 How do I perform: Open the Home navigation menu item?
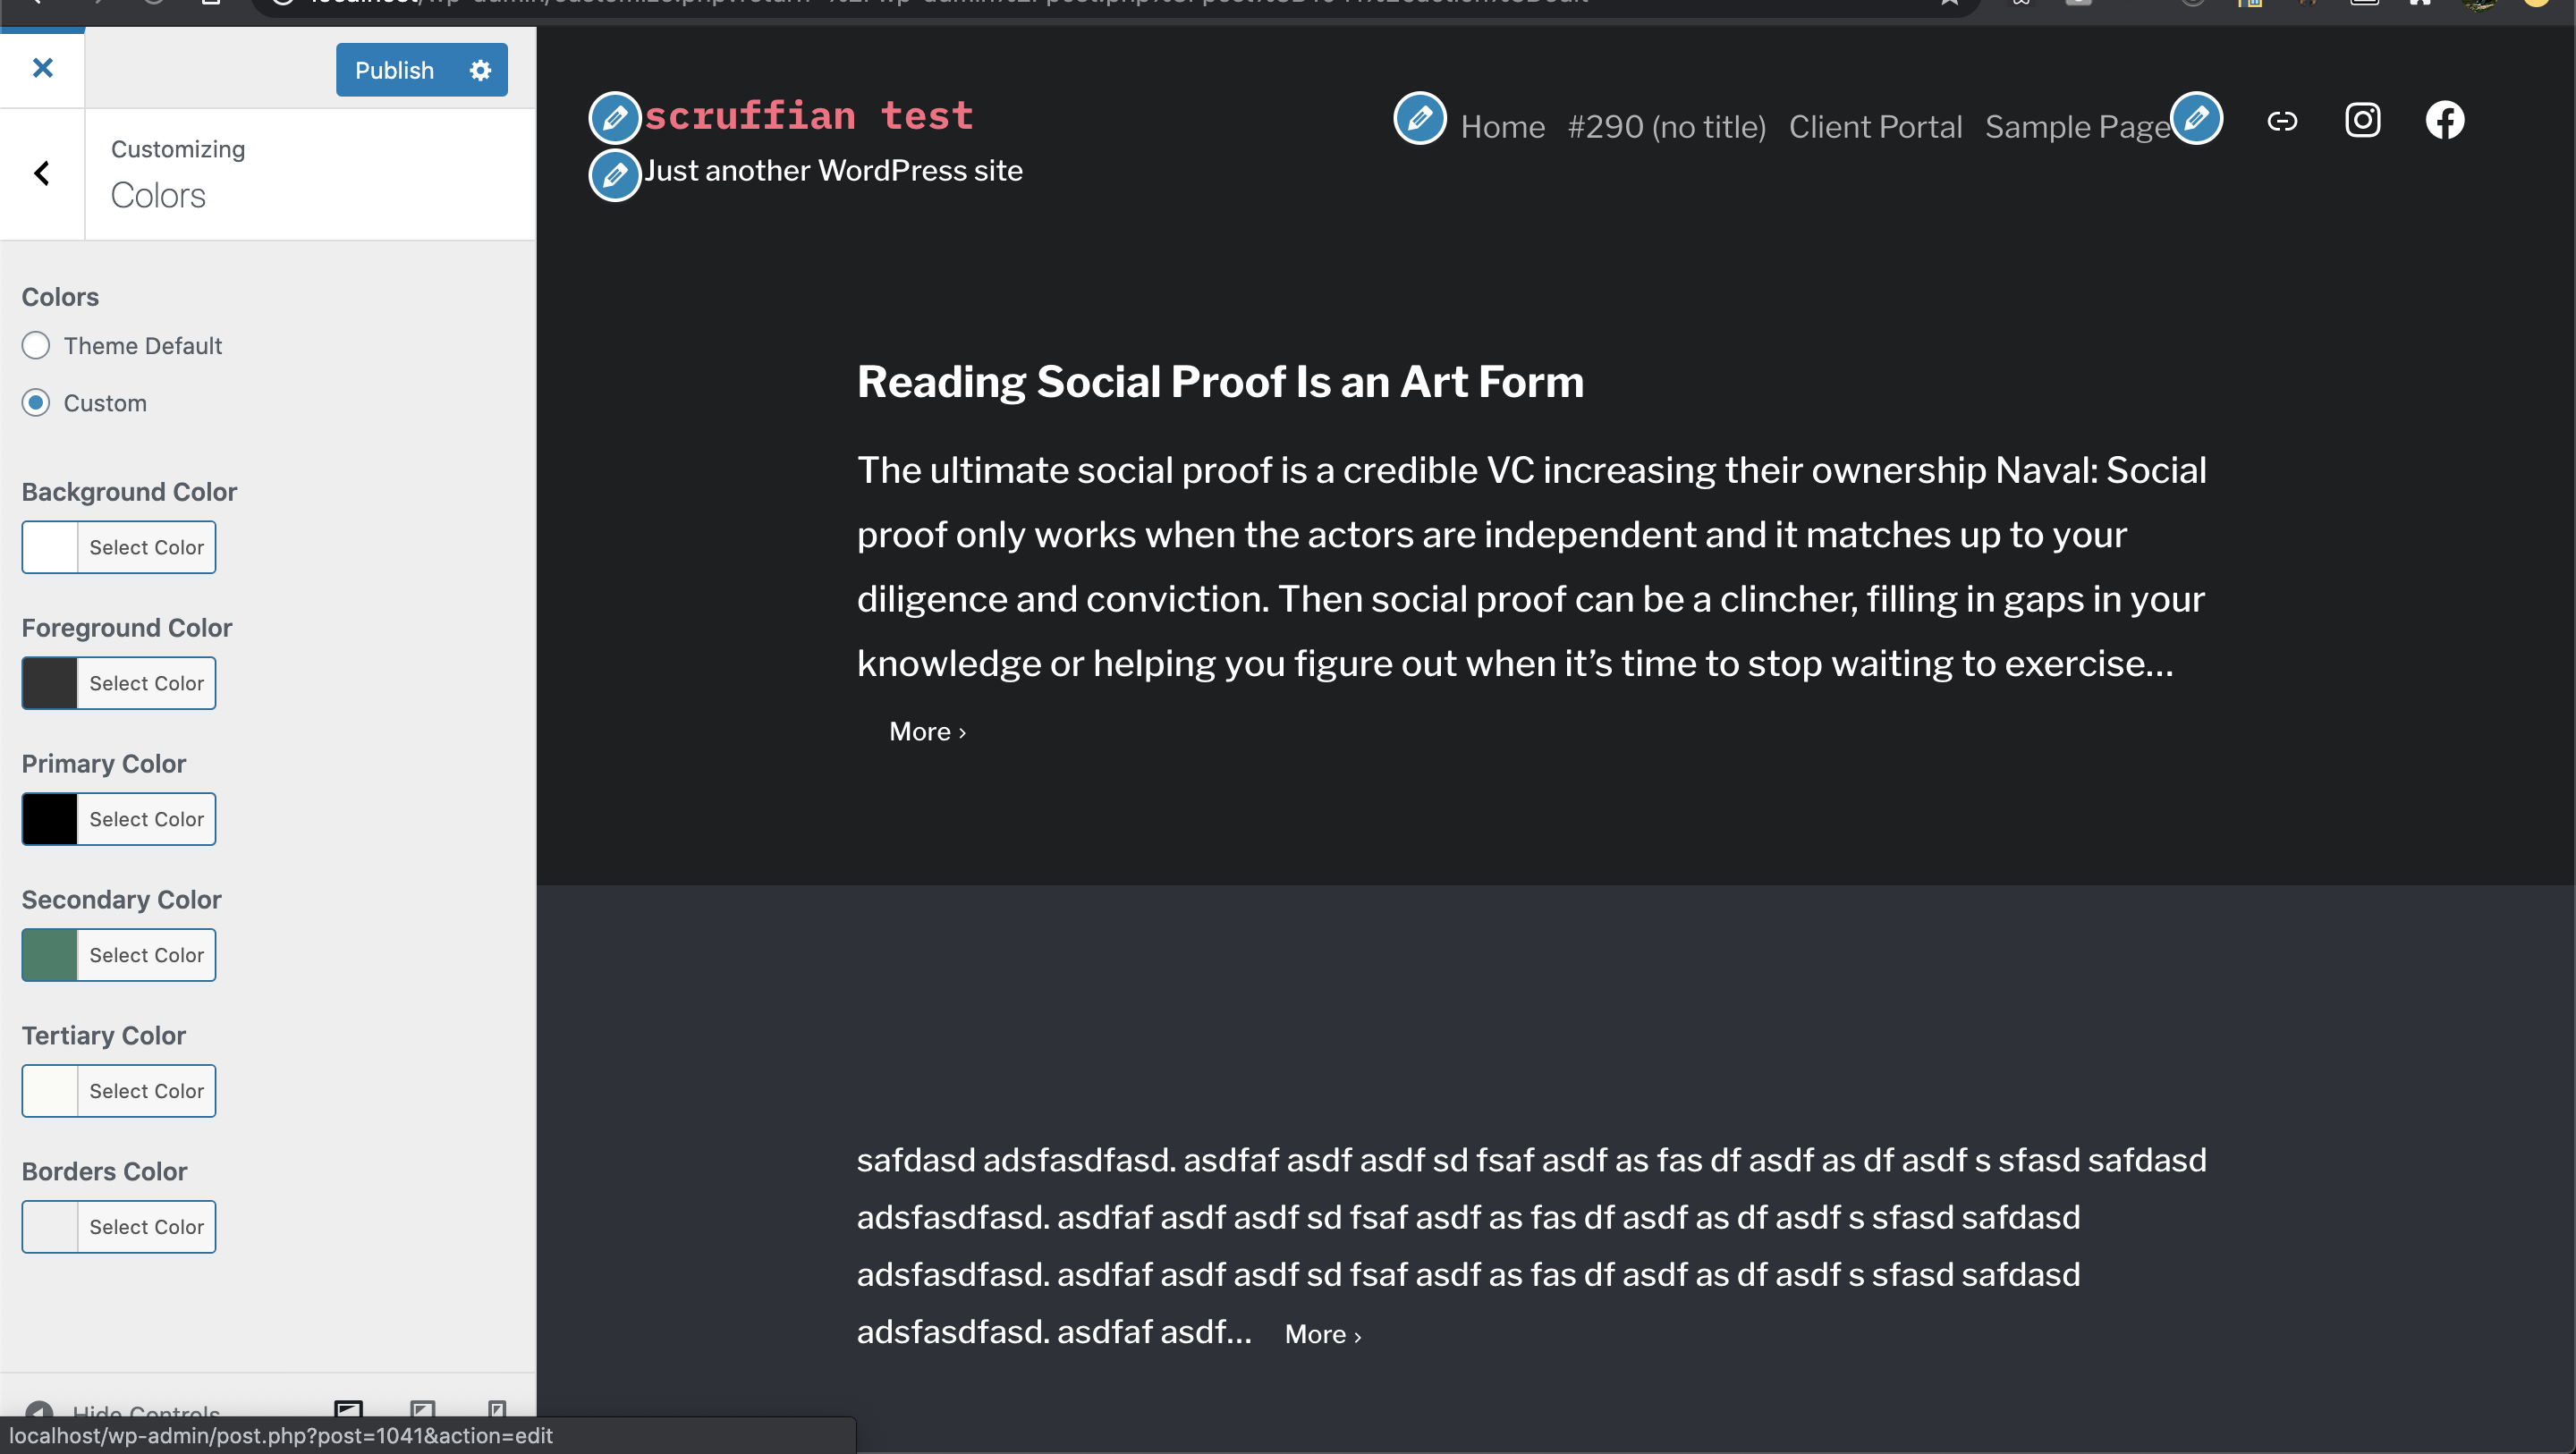(1503, 126)
